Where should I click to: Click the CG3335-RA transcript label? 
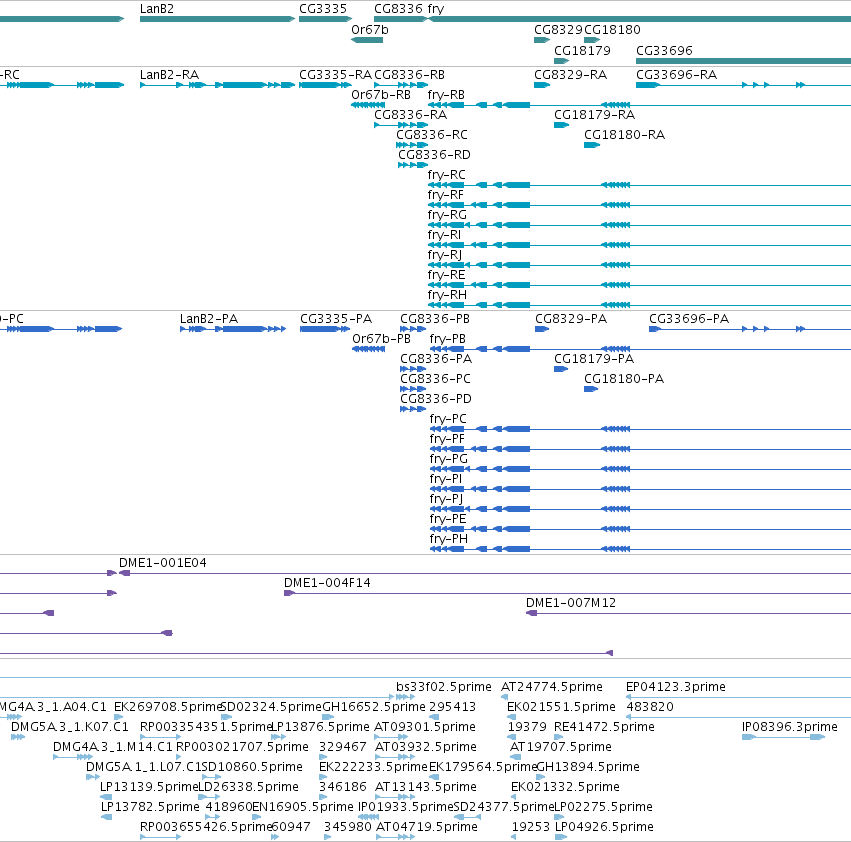tap(335, 75)
